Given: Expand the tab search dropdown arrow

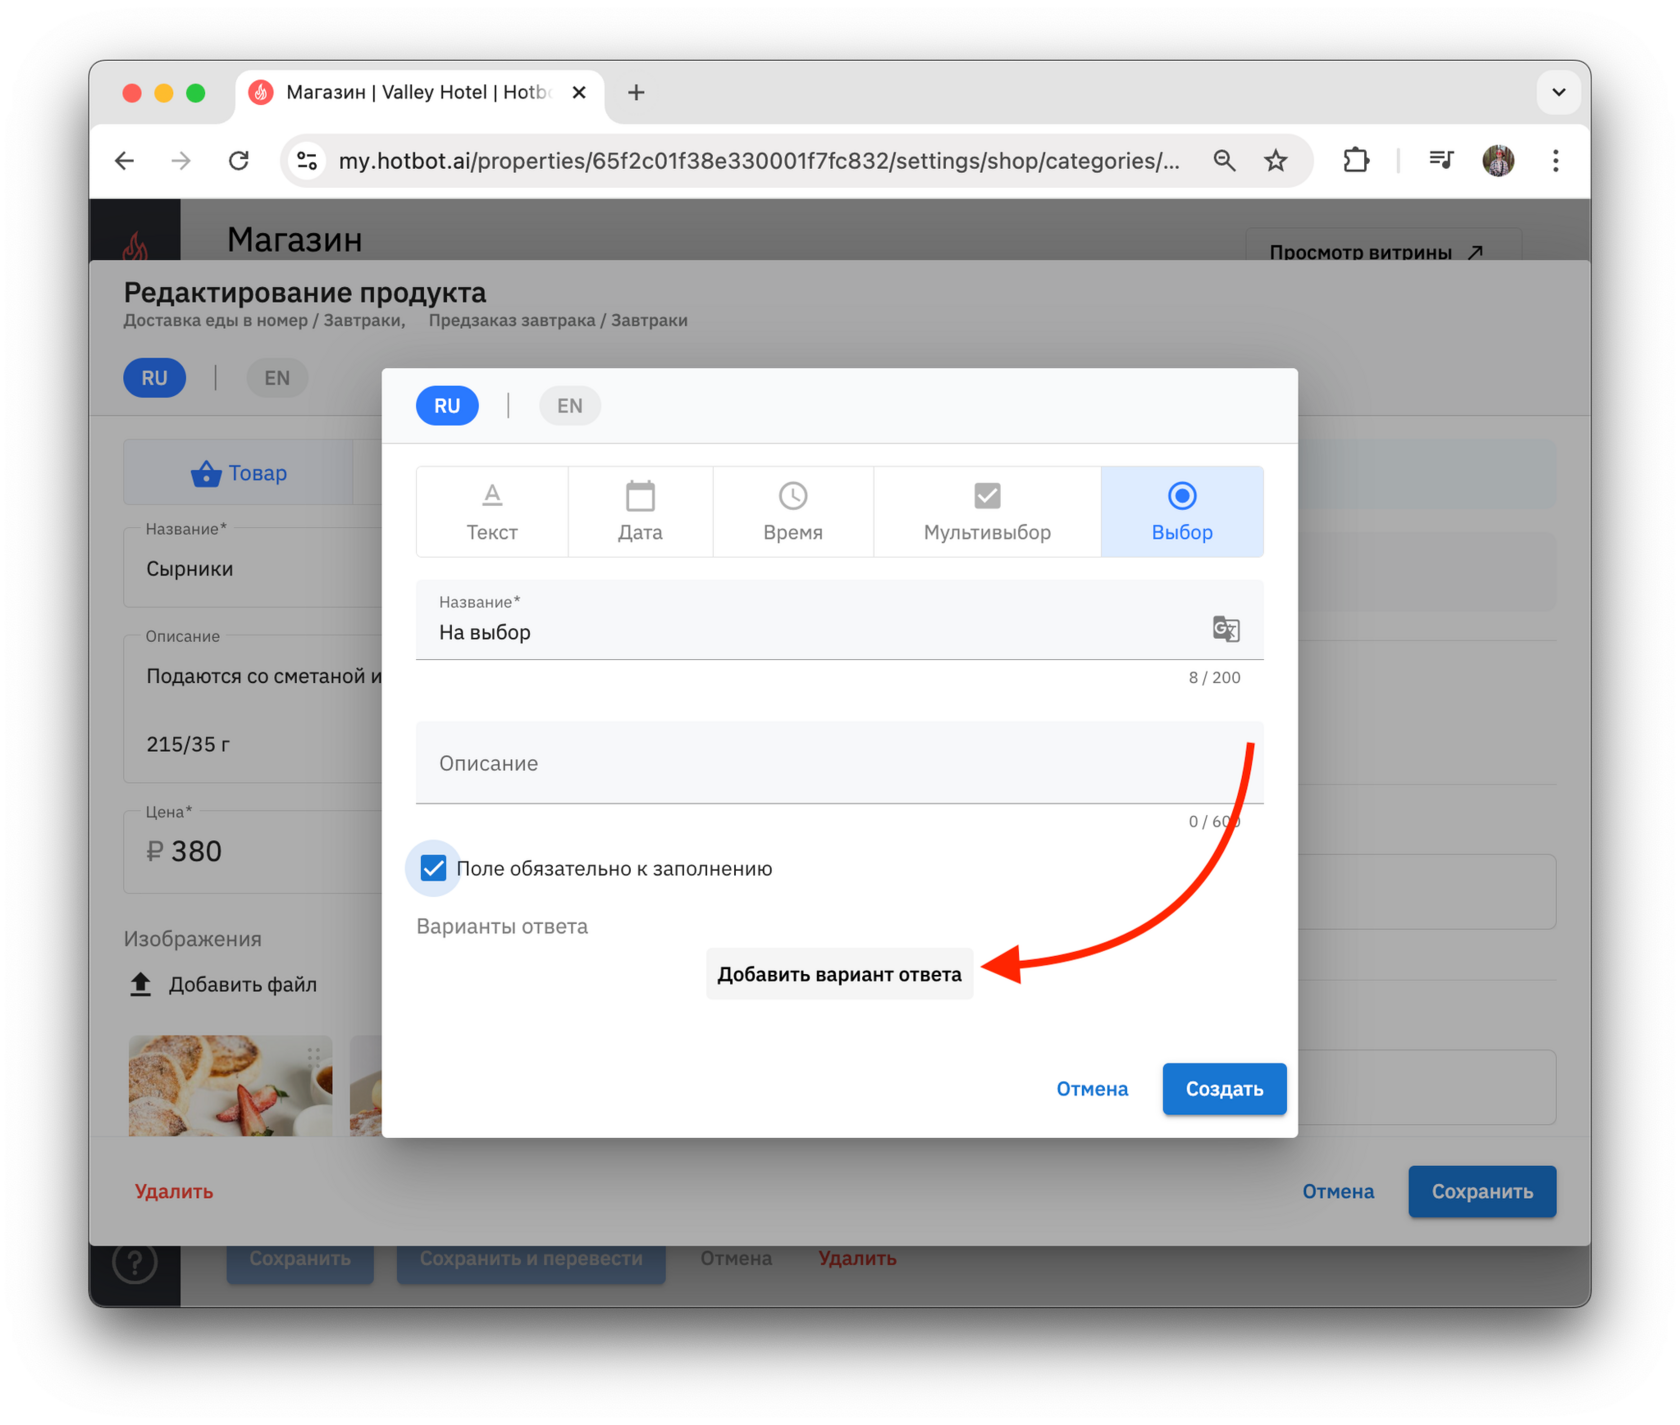Looking at the screenshot, I should 1558,93.
